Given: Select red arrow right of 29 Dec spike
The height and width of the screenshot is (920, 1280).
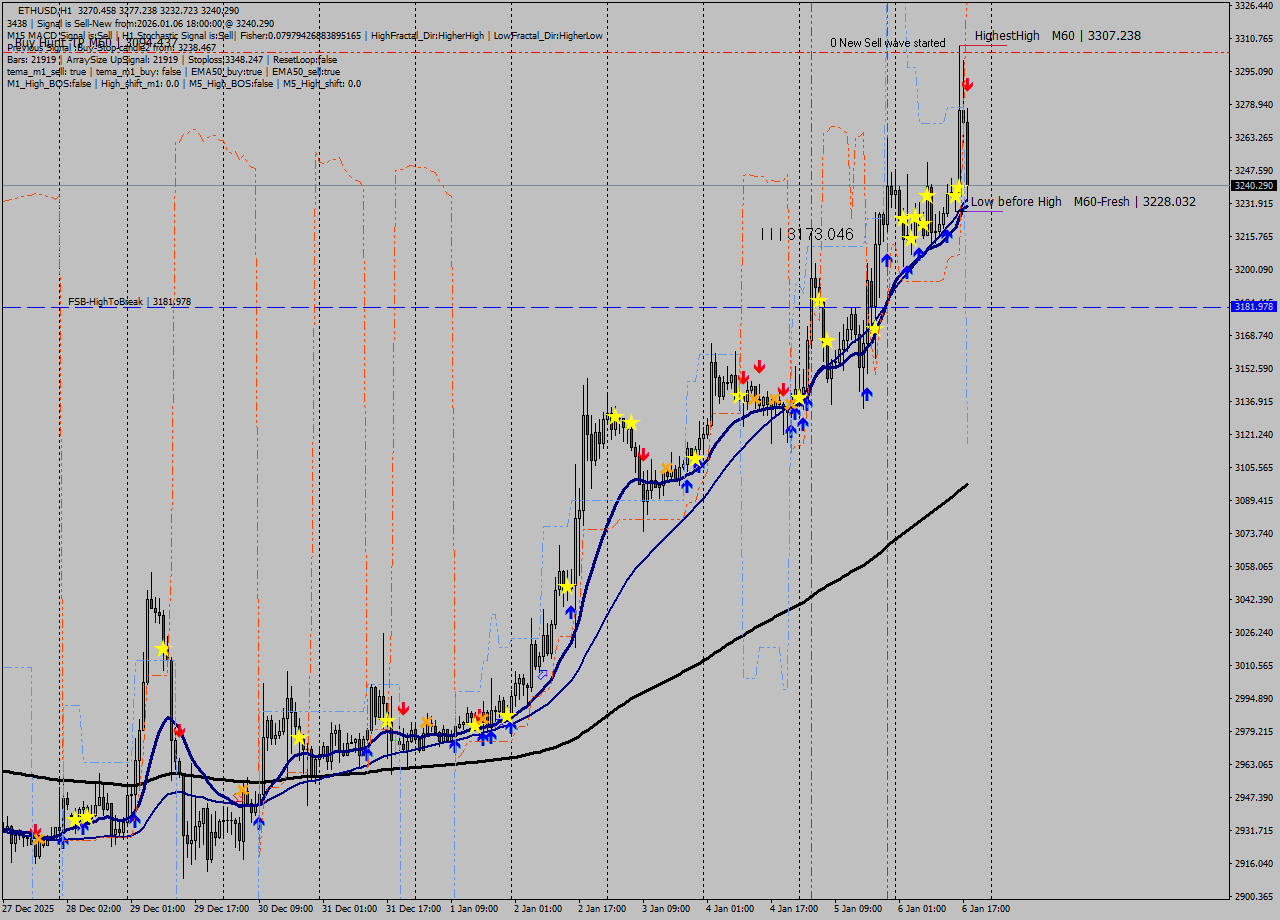Looking at the screenshot, I should [x=179, y=732].
